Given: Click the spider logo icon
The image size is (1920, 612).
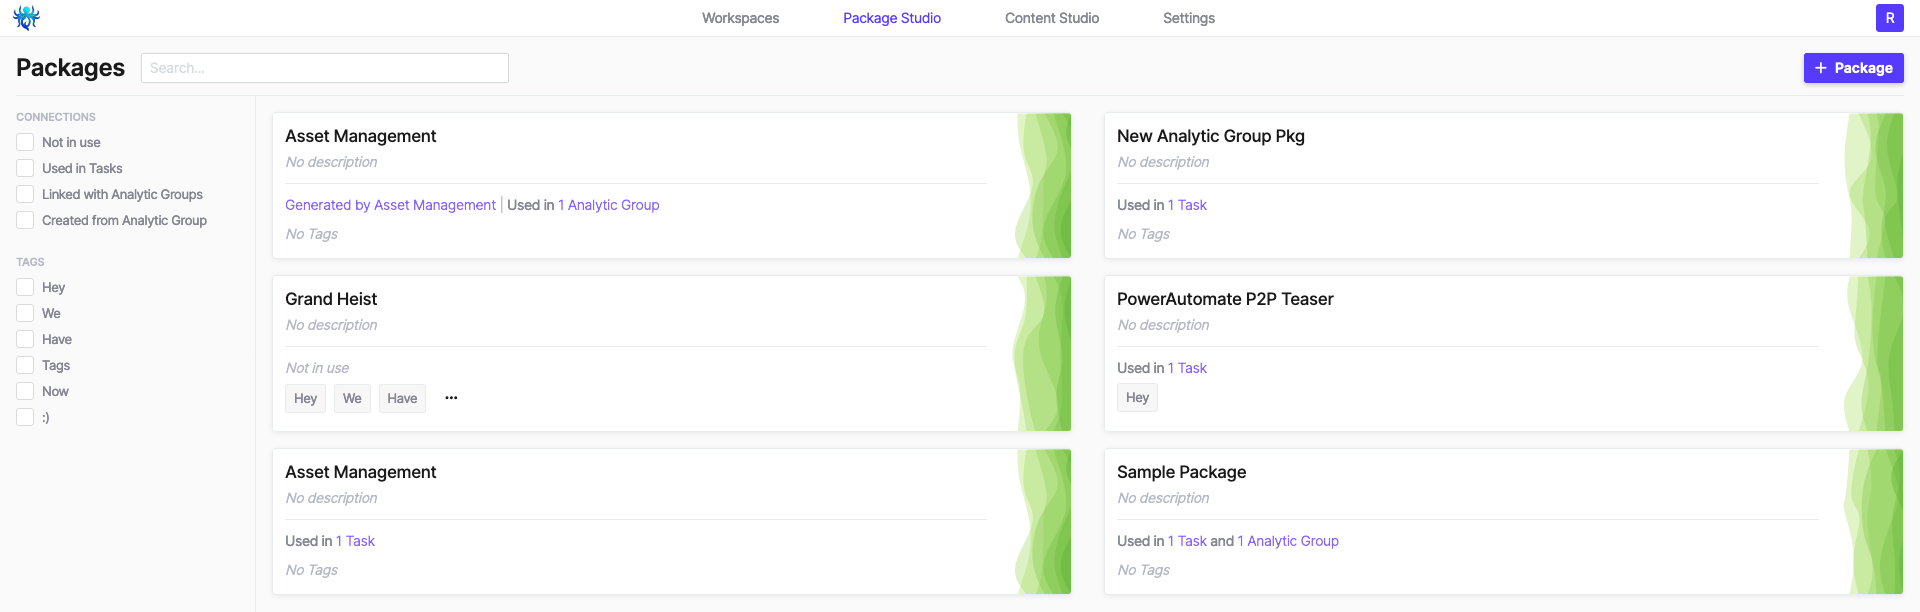Looking at the screenshot, I should (x=26, y=17).
